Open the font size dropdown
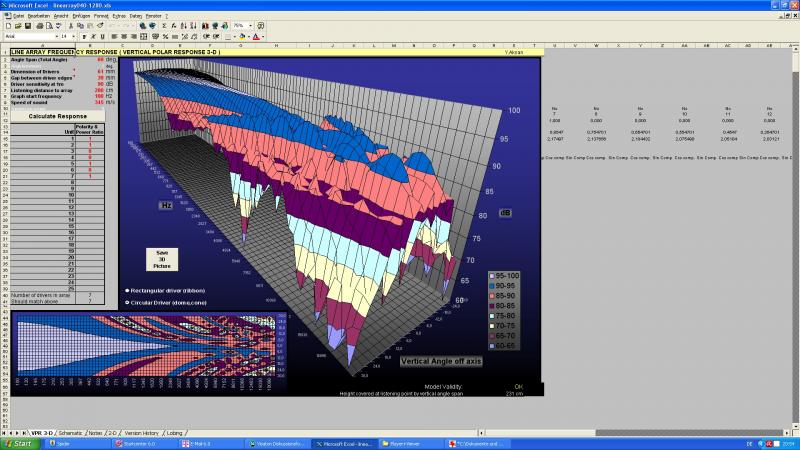The width and height of the screenshot is (800, 450). [72, 36]
